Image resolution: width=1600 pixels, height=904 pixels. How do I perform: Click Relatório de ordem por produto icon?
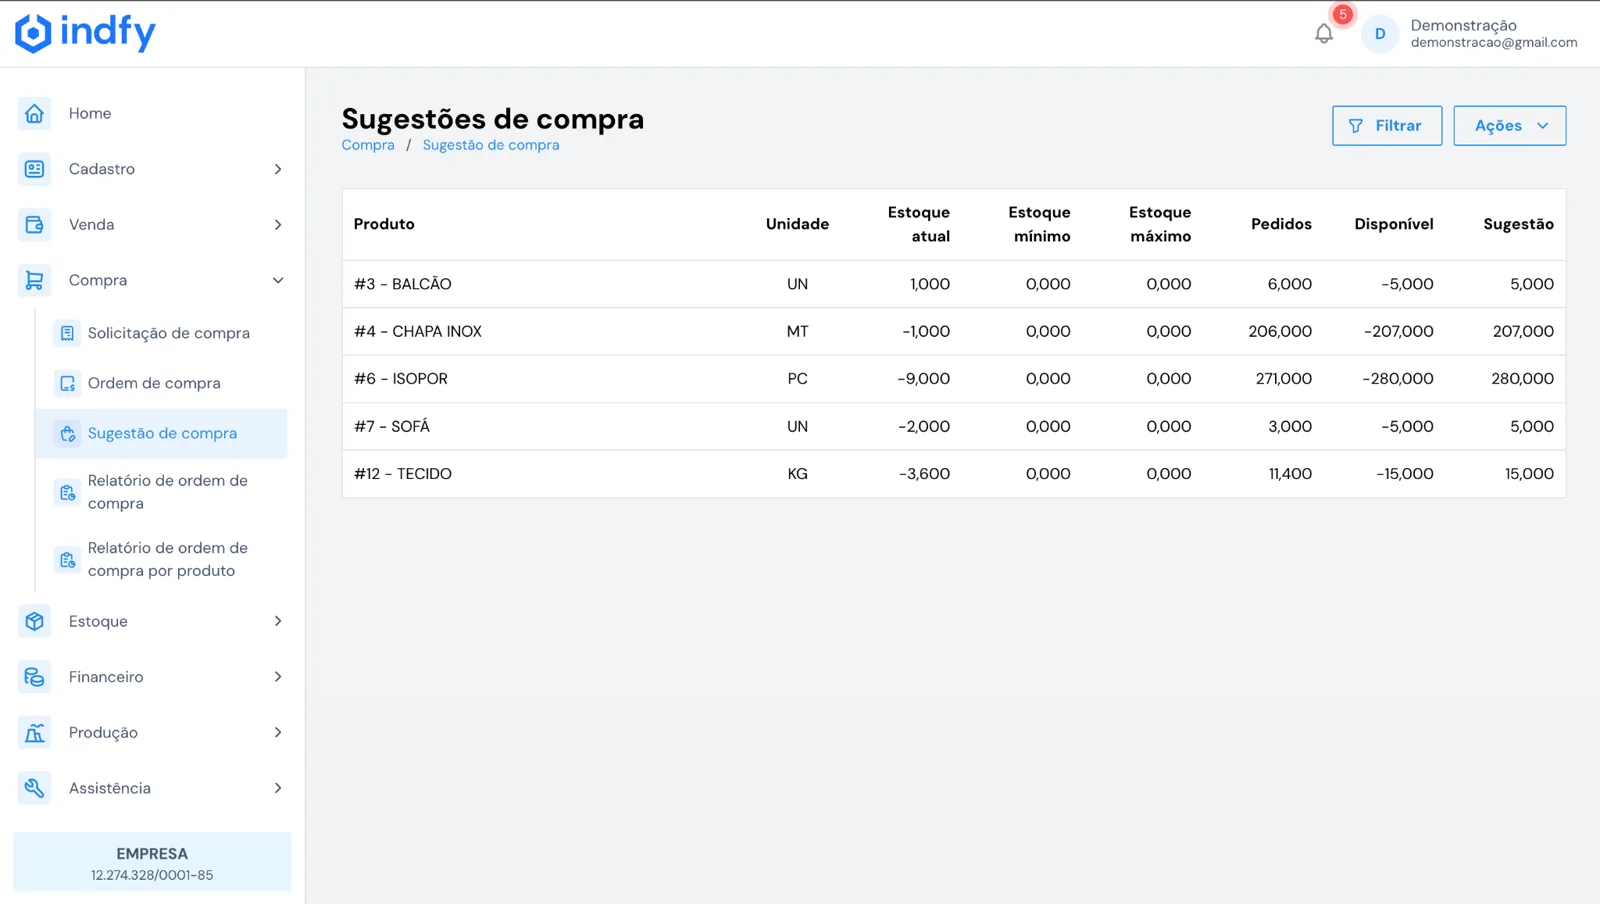click(67, 559)
